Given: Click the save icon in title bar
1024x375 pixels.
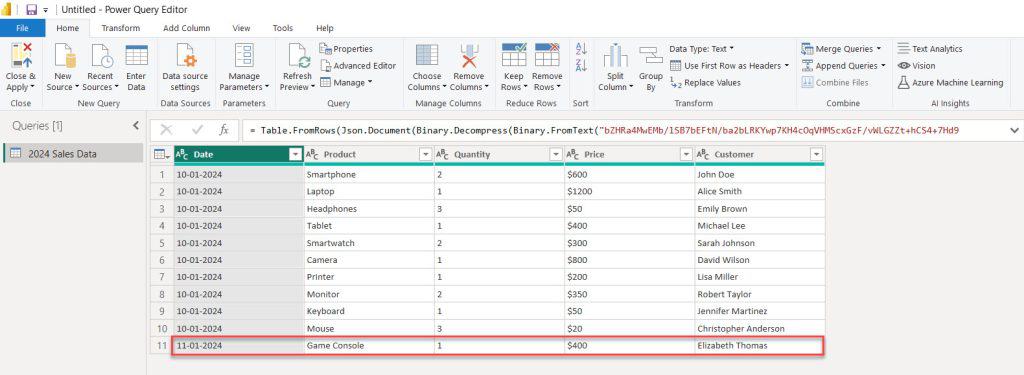Looking at the screenshot, I should click(31, 10).
